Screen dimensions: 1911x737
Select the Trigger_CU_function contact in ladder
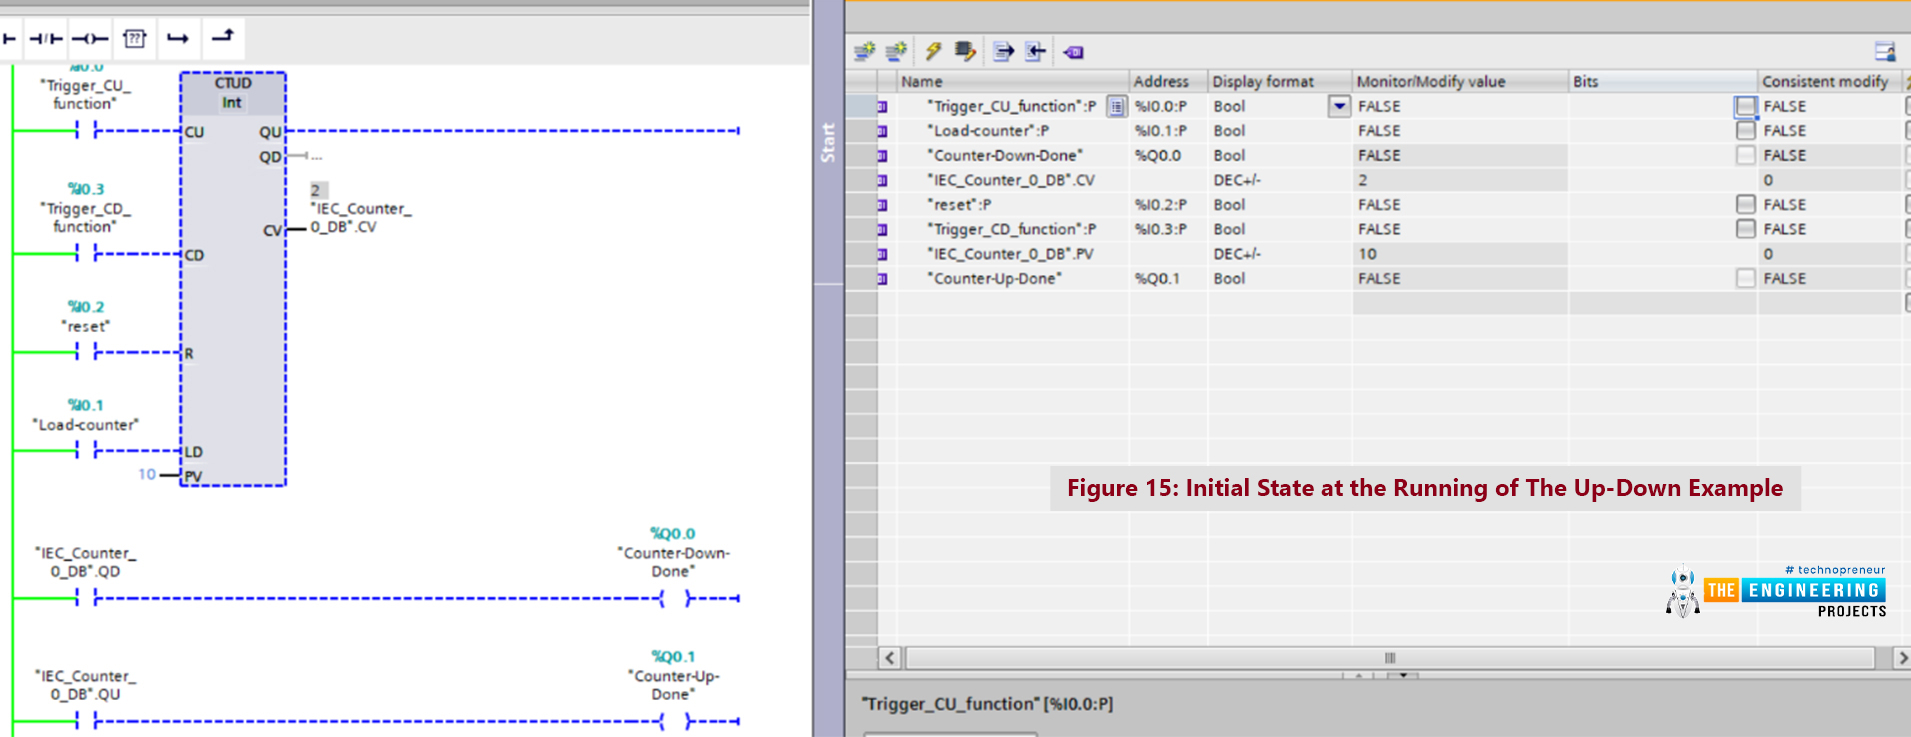[86, 130]
